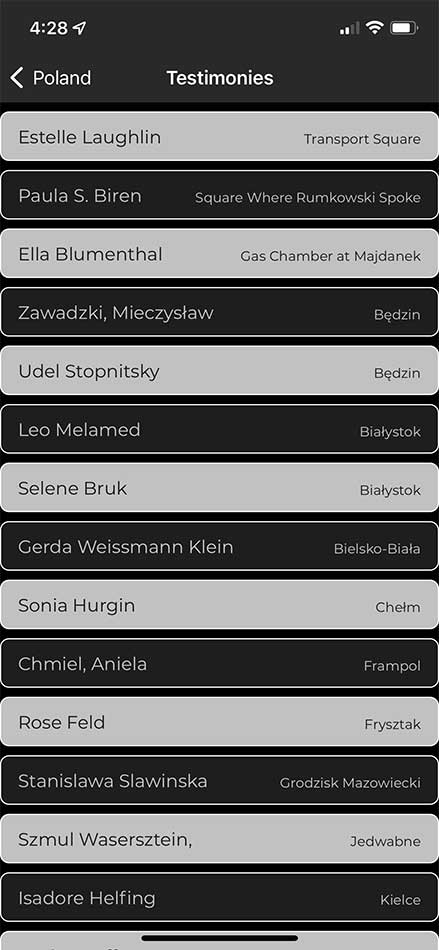Screen dimensions: 439x950
Task: Select Sonia Hurgin from Chełm
Action: pyautogui.click(x=219, y=605)
